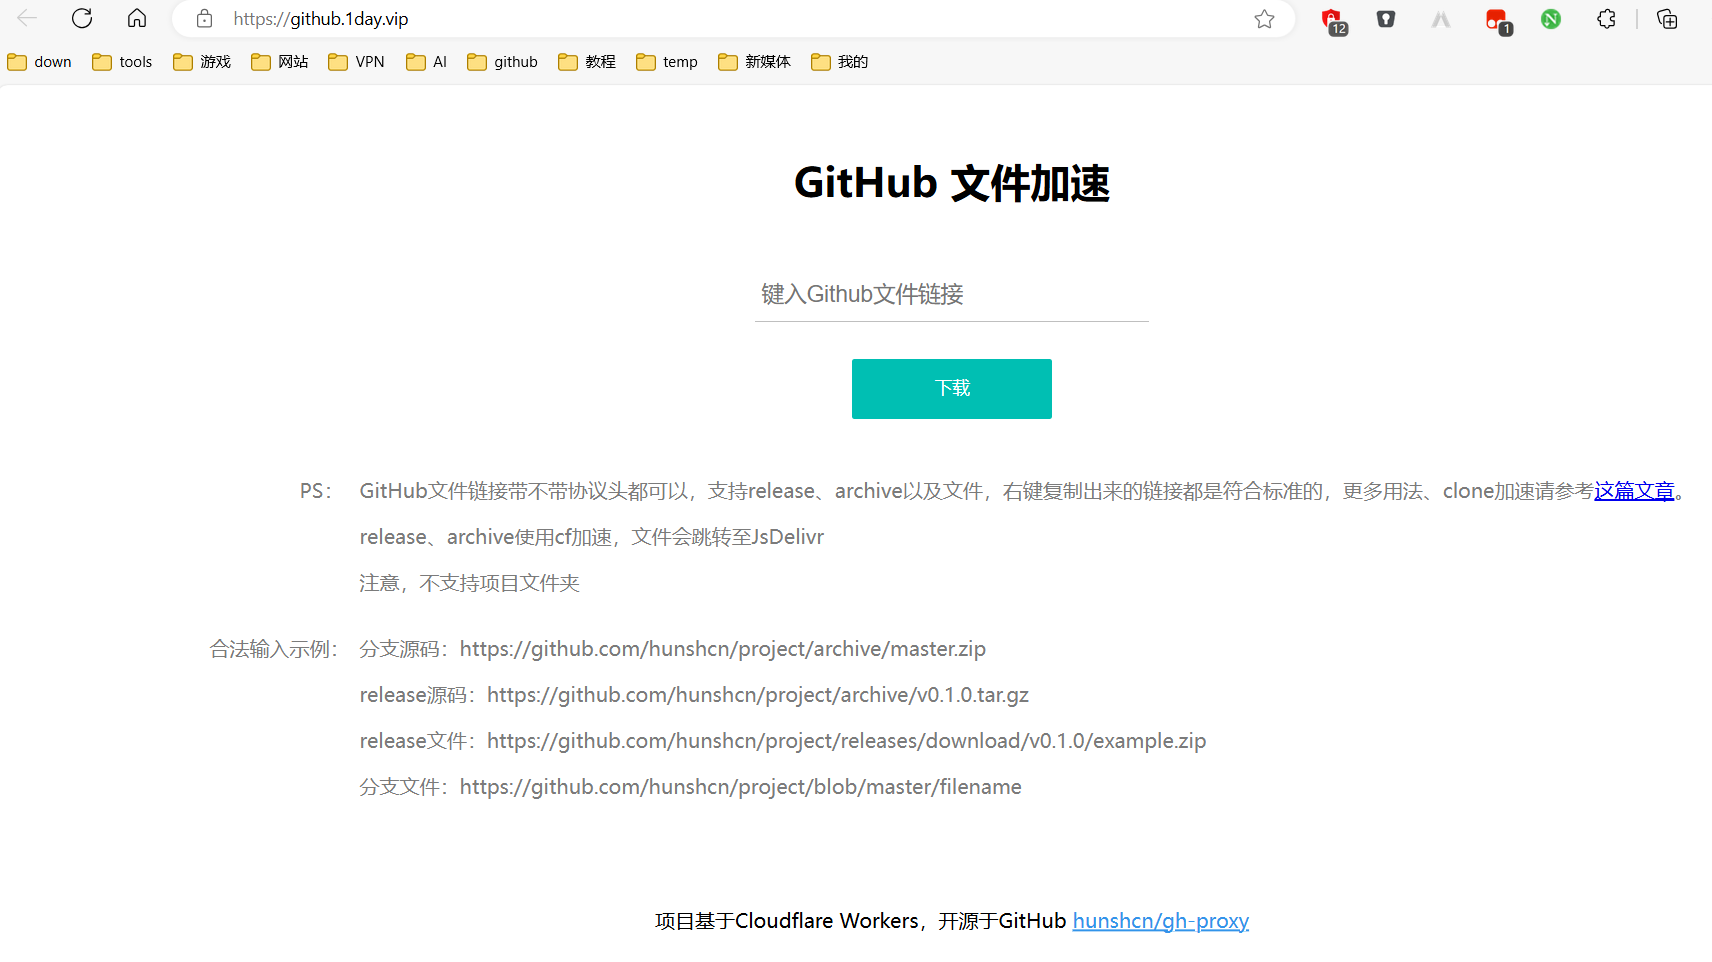
Task: Bookmark this page with star icon
Action: click(x=1264, y=19)
